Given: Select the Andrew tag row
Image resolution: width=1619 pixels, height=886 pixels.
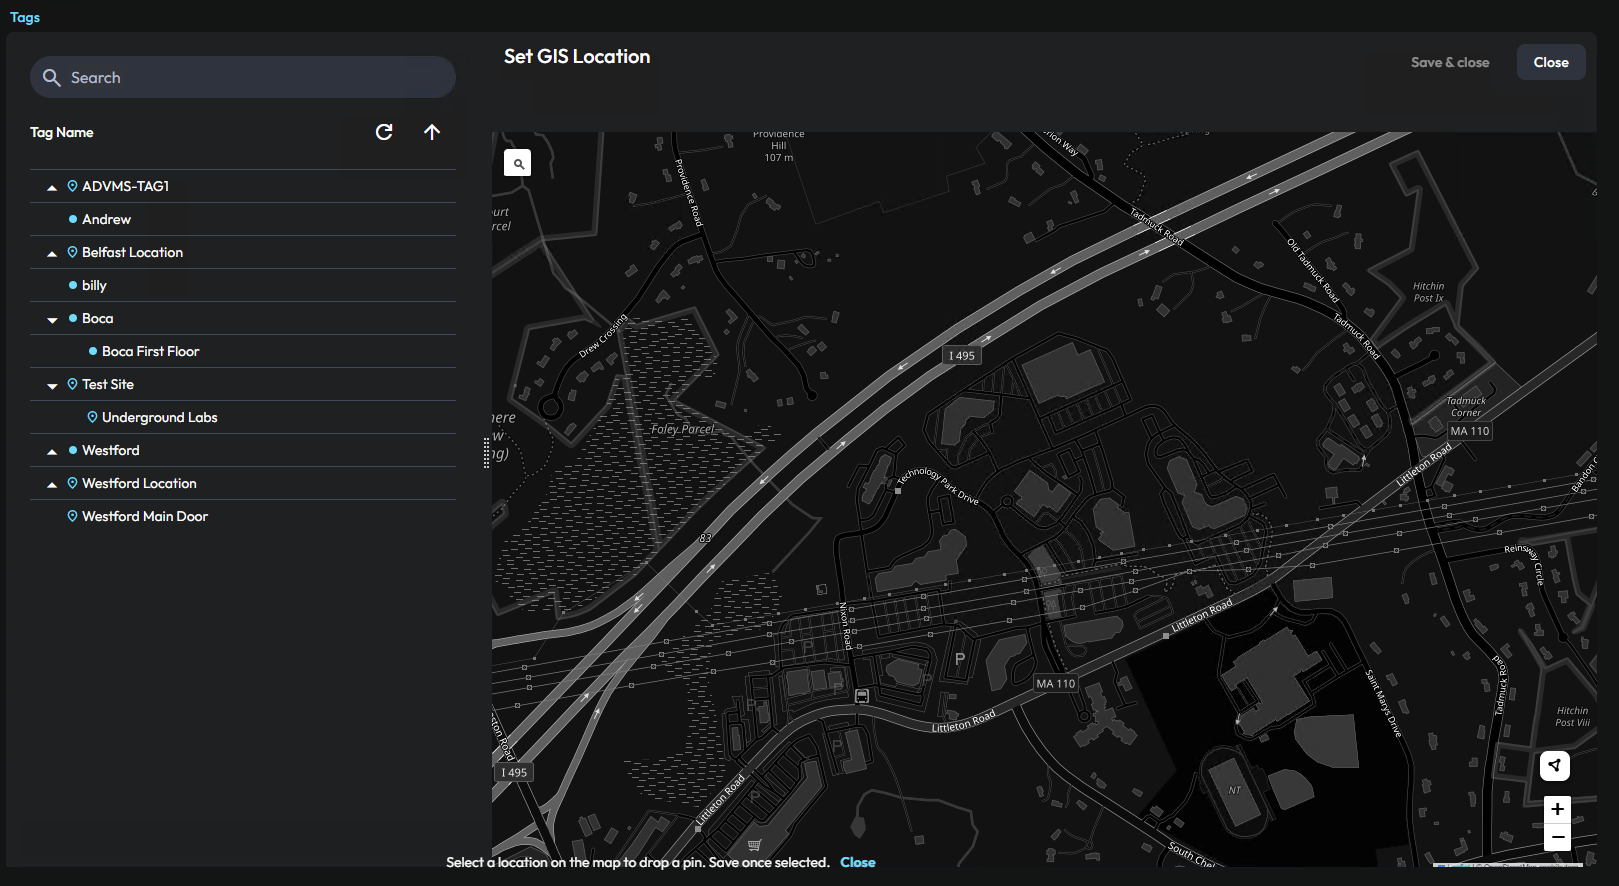Looking at the screenshot, I should point(243,219).
